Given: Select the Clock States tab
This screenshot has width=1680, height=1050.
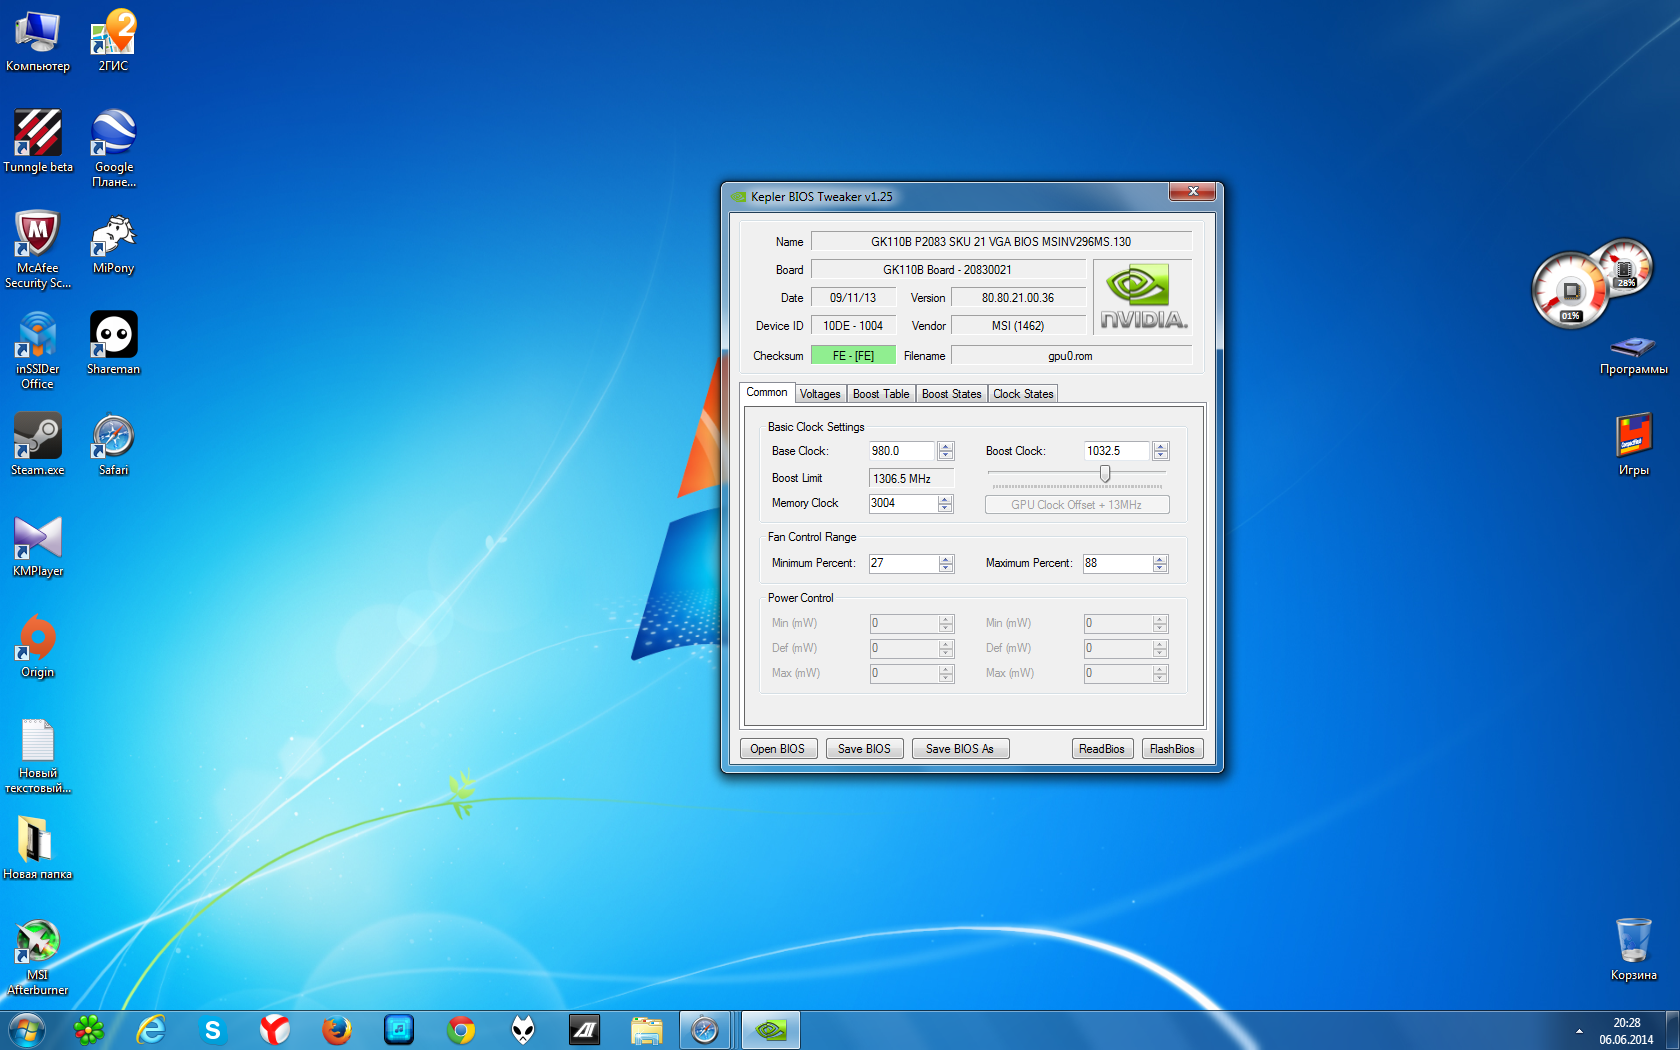Looking at the screenshot, I should pos(1023,394).
